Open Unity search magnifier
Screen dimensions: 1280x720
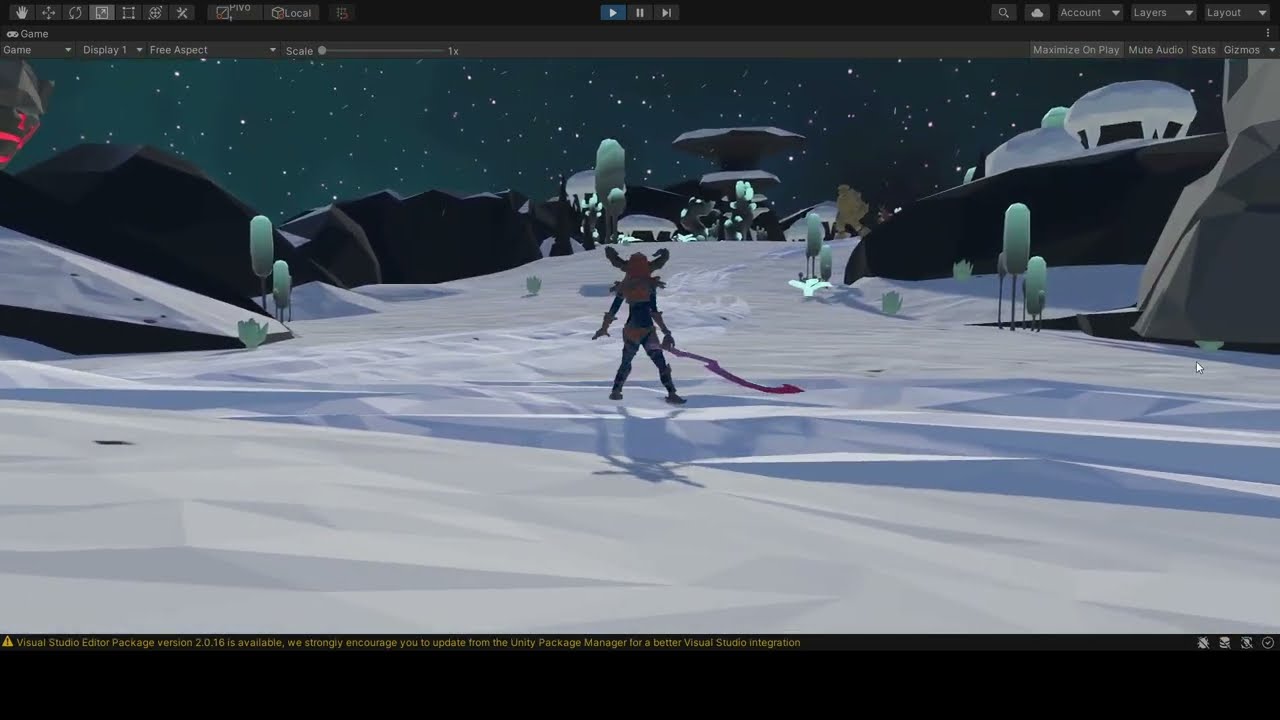[1003, 13]
